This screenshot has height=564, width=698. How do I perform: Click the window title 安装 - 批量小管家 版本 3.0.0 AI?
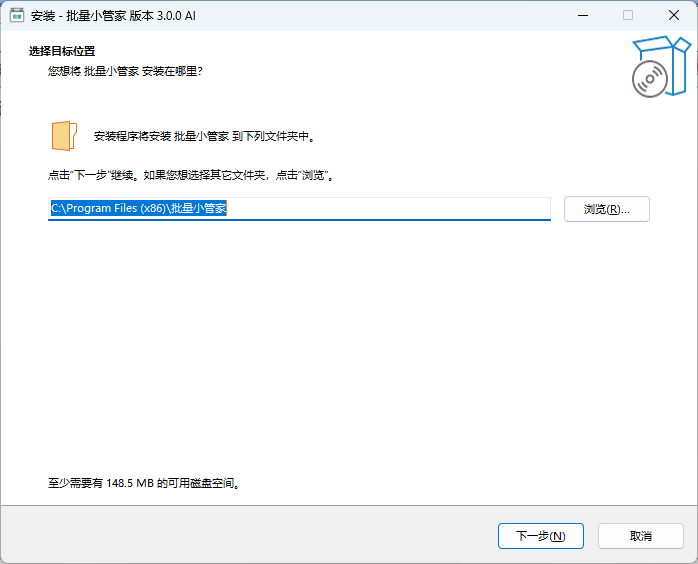point(119,15)
